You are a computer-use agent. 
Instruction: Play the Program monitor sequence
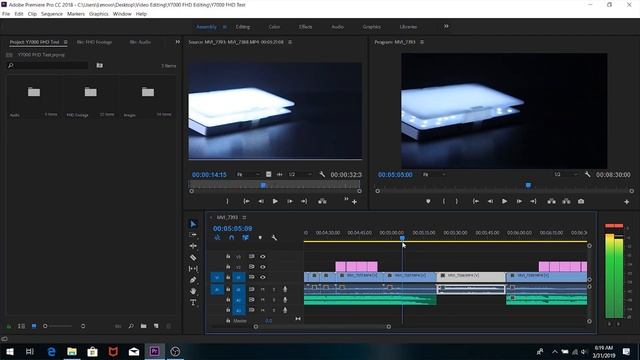pos(504,201)
